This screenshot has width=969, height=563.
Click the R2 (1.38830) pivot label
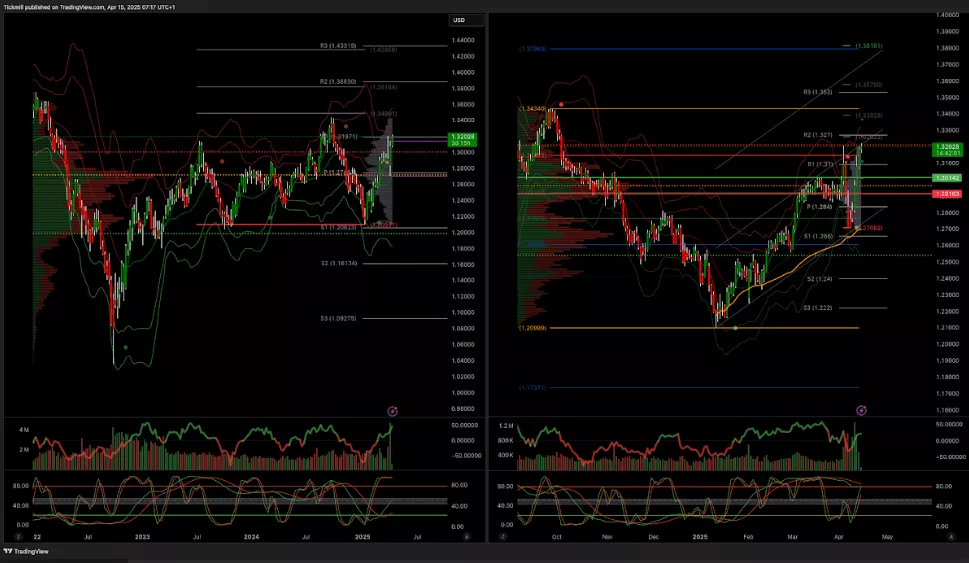(340, 81)
